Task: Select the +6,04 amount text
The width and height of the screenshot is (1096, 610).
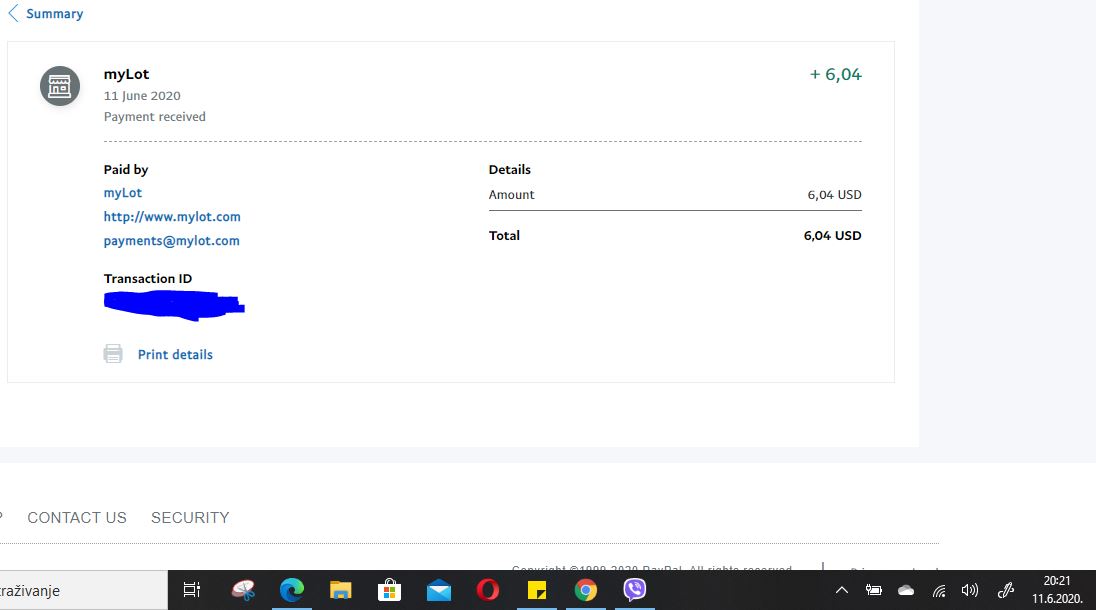Action: 835,74
